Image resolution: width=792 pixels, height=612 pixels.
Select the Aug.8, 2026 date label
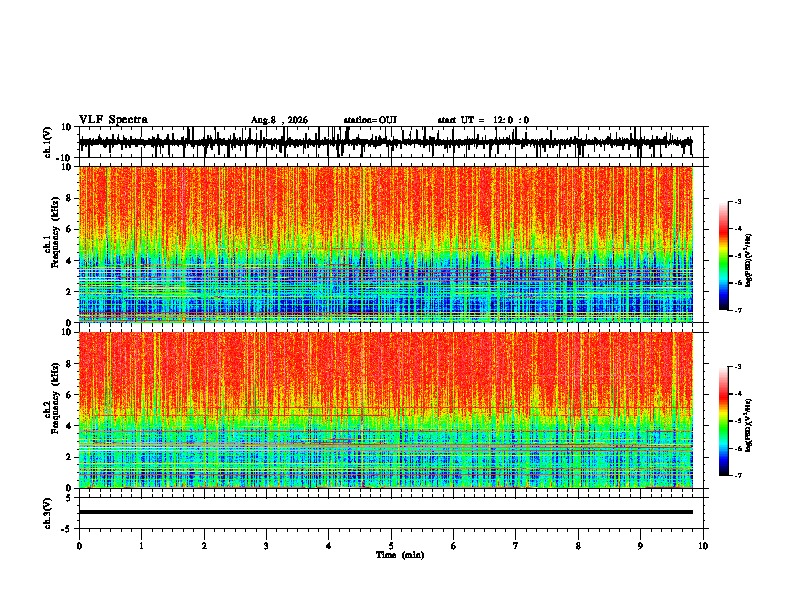279,120
